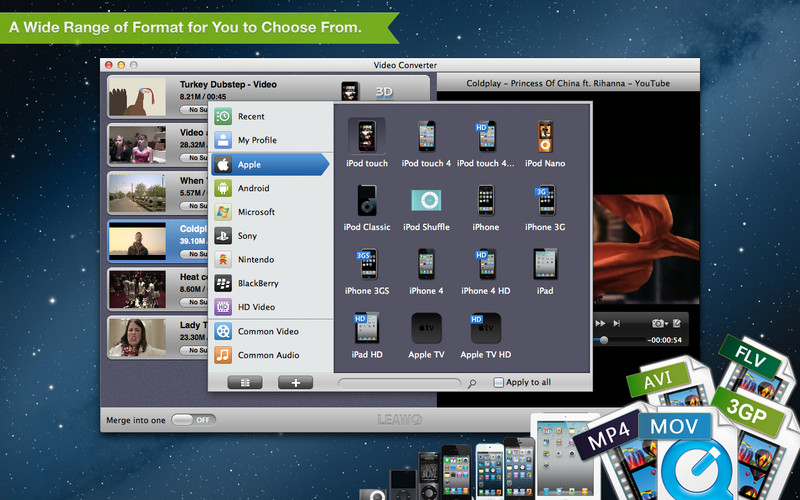Image resolution: width=800 pixels, height=500 pixels.
Task: Open subtitle dropdown on Lady video row
Action: pyautogui.click(x=194, y=351)
